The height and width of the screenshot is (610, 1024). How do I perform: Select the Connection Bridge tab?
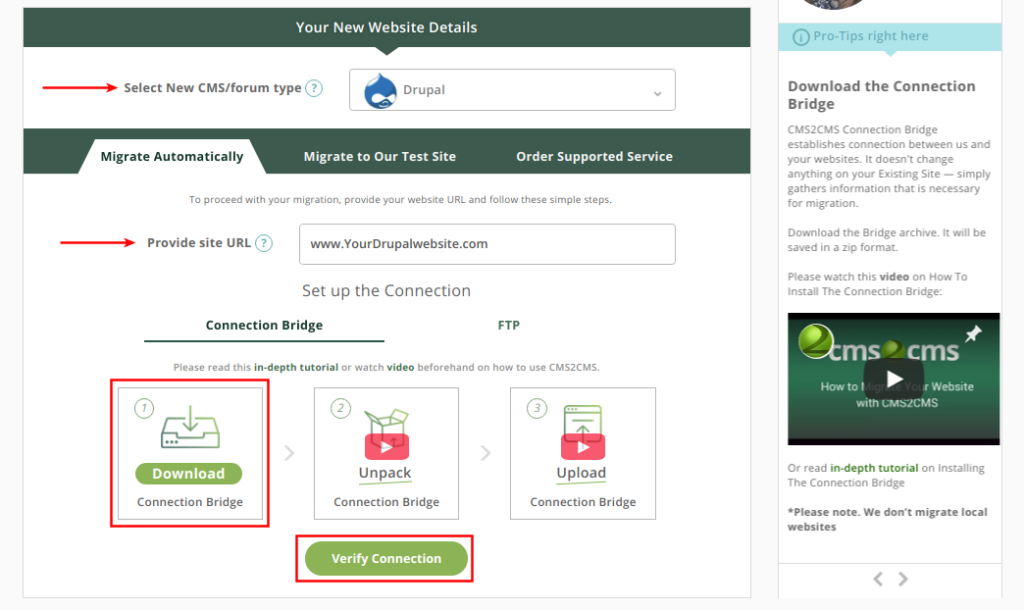(x=264, y=325)
